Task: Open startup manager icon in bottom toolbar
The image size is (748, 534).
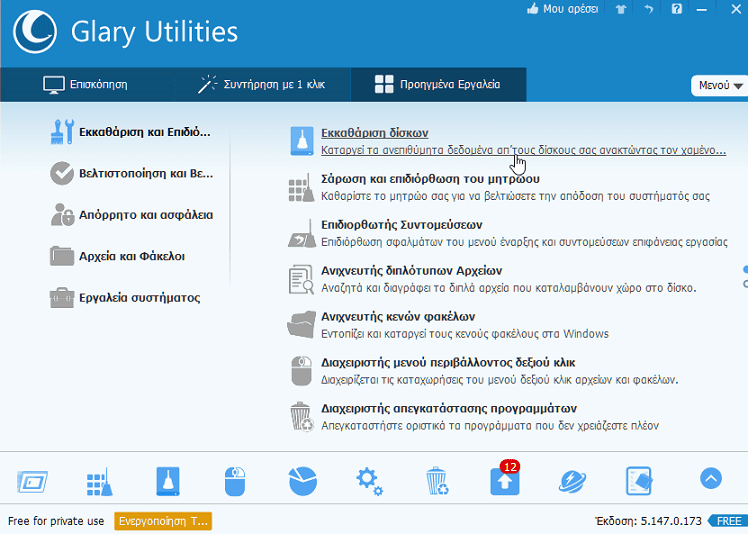Action: click(x=32, y=481)
